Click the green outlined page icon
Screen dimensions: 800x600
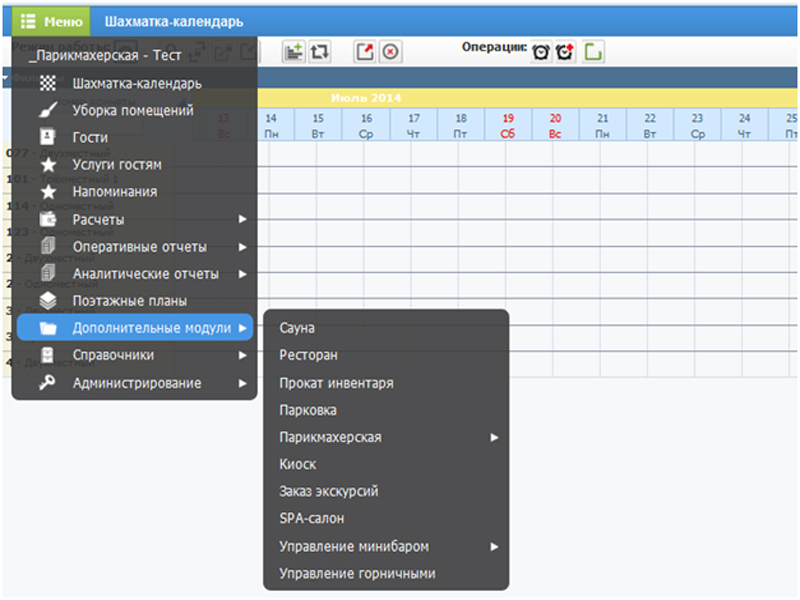click(593, 52)
